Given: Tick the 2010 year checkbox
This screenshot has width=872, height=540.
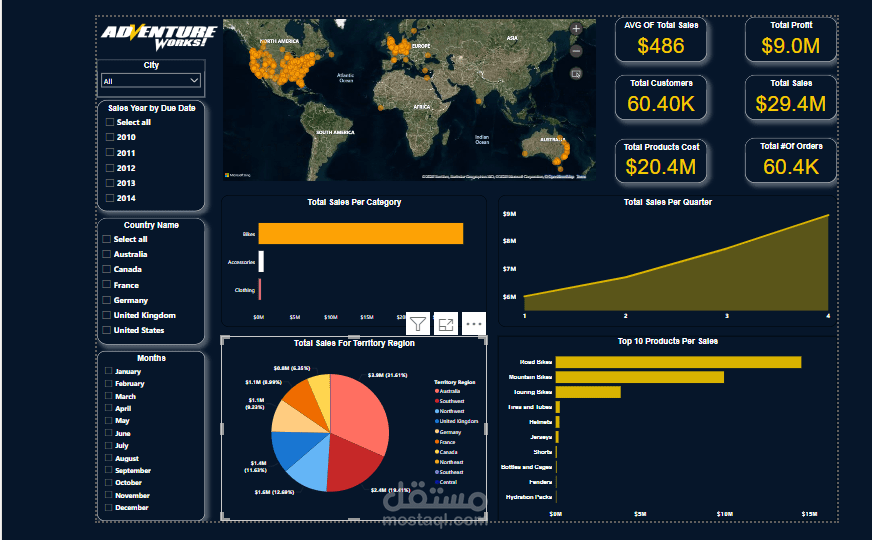Looking at the screenshot, I should tap(110, 137).
